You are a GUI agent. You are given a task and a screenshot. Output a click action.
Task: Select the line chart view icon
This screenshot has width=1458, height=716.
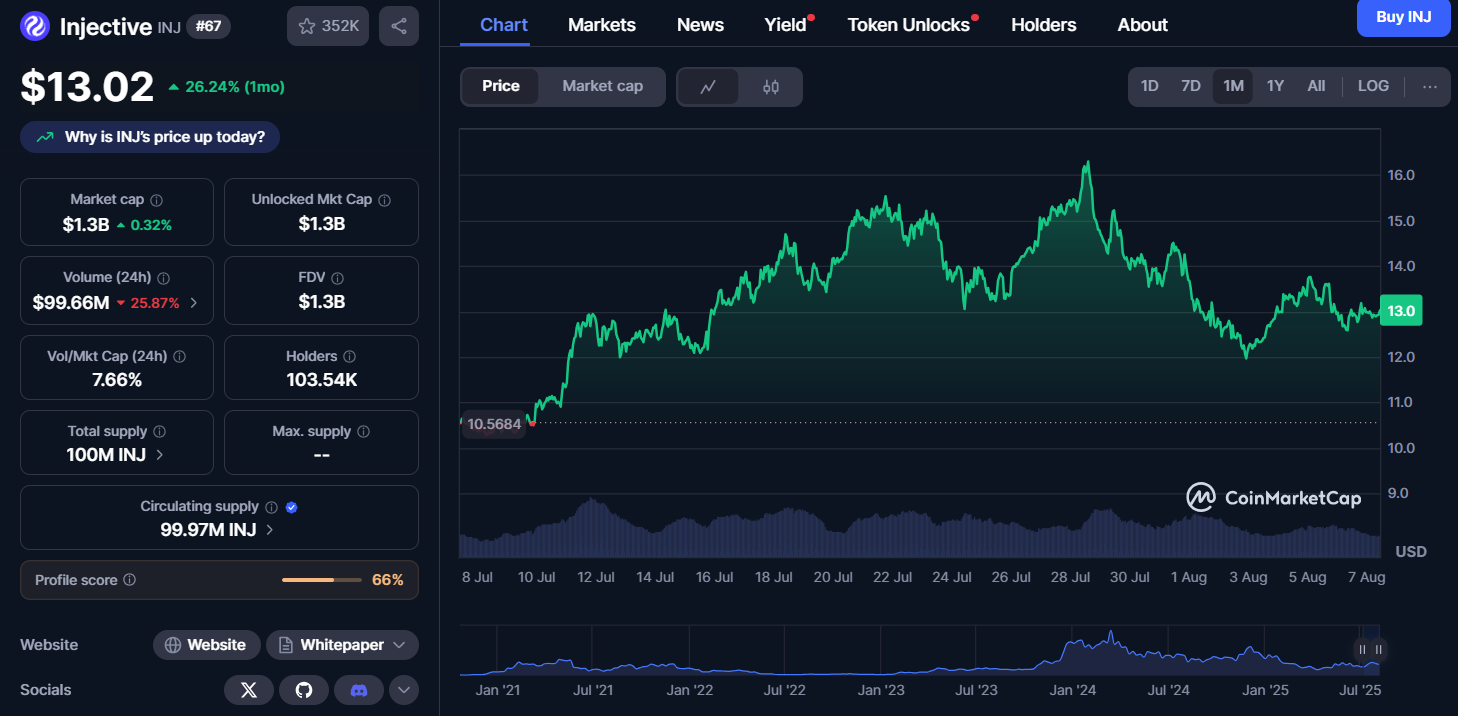coord(708,87)
